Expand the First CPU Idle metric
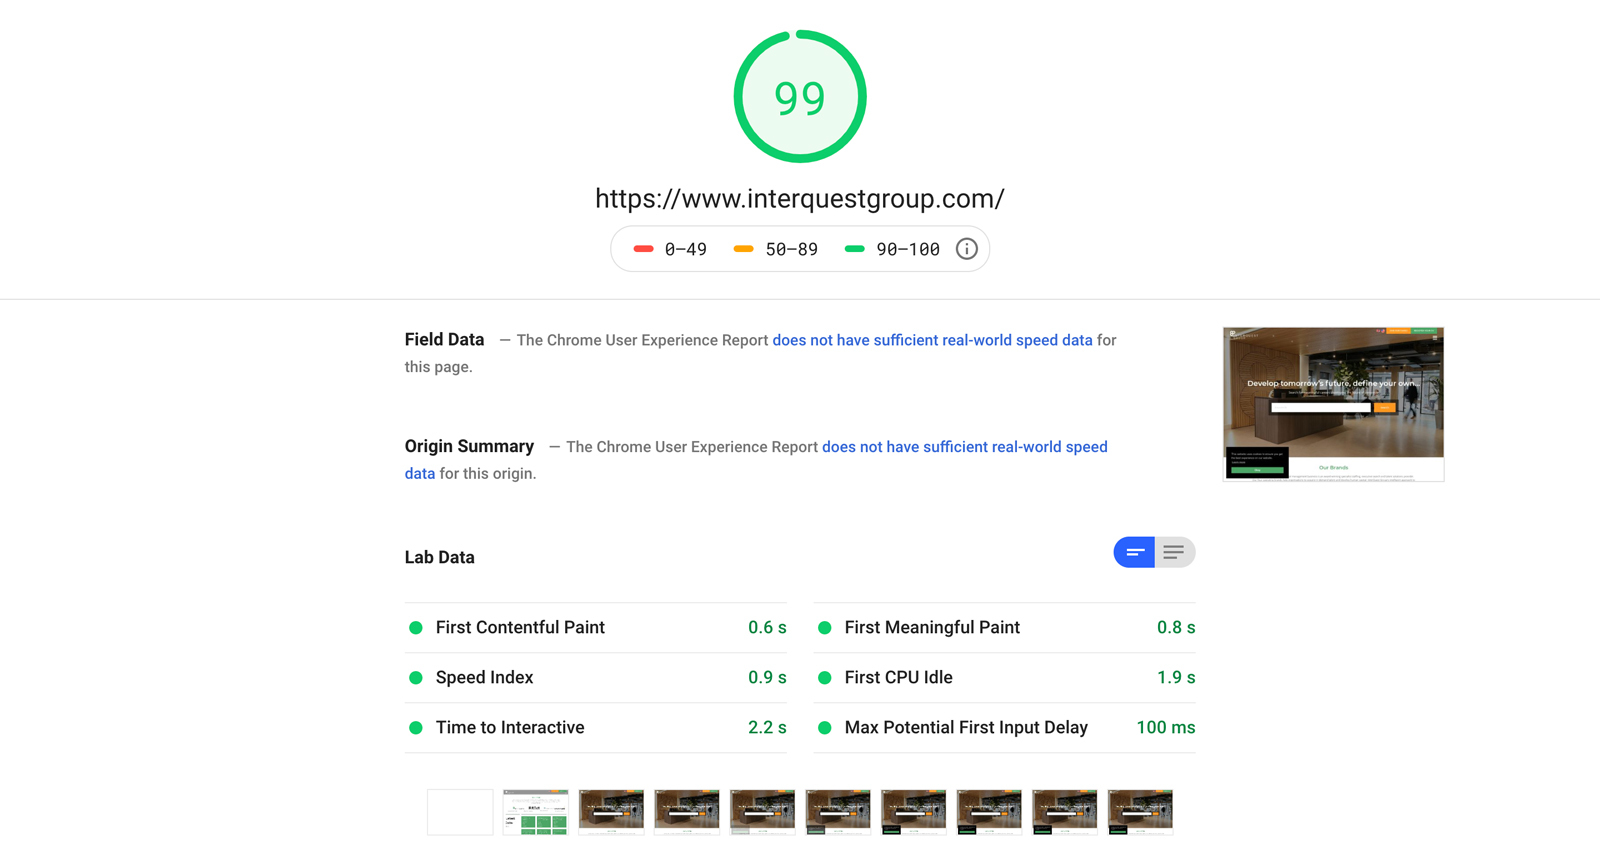This screenshot has height=867, width=1600. [1005, 678]
